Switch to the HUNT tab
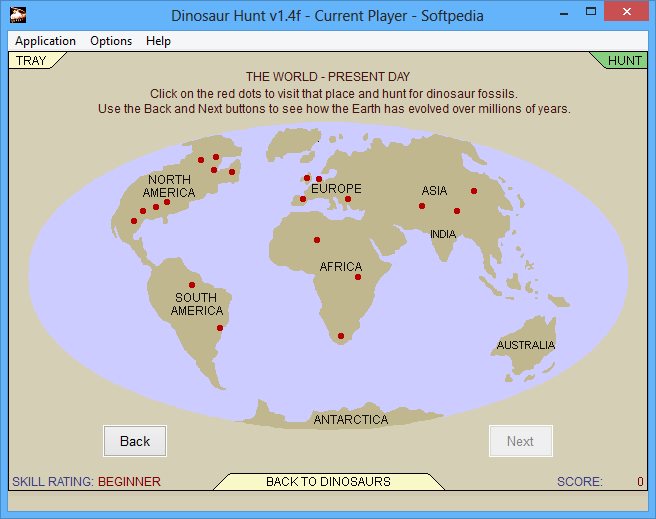 click(624, 61)
